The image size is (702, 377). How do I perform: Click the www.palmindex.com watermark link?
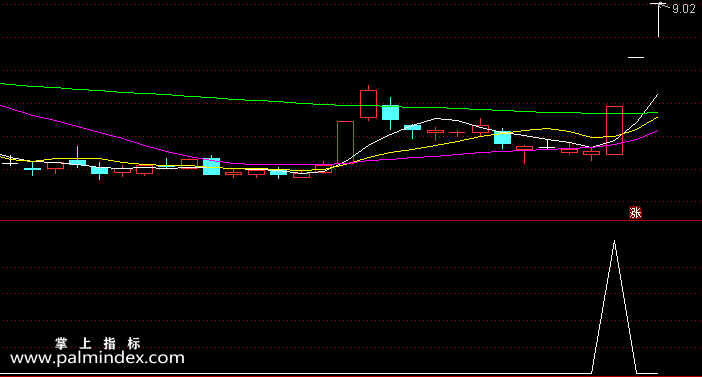[x=97, y=358]
